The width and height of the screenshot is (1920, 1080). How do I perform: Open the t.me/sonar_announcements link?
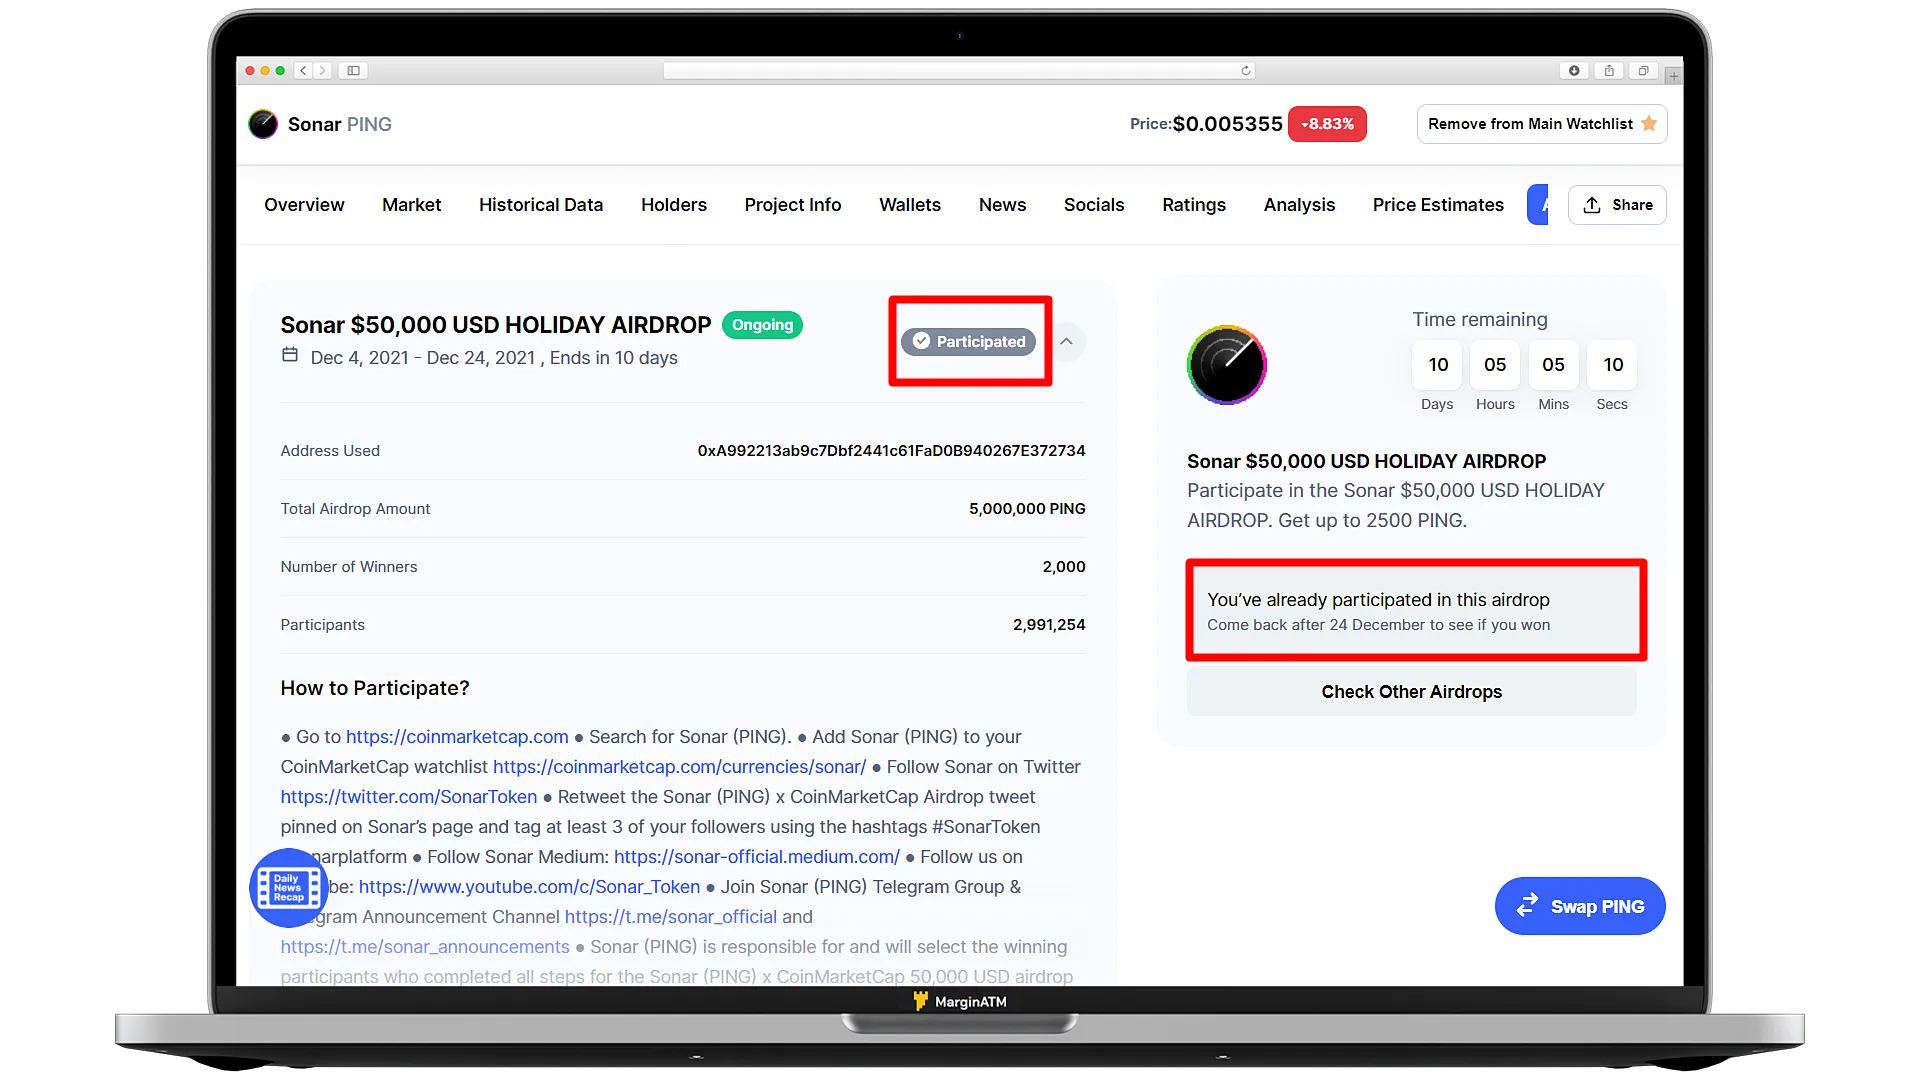[424, 947]
